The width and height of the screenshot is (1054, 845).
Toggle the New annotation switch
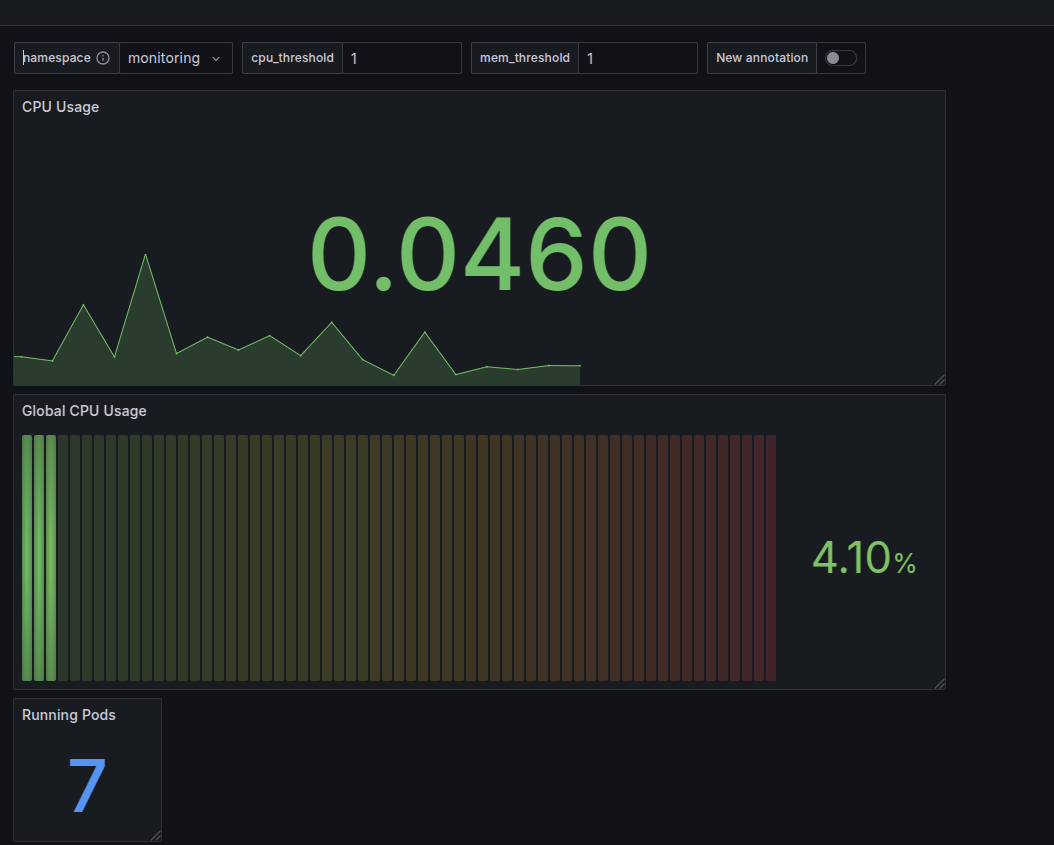coord(840,58)
